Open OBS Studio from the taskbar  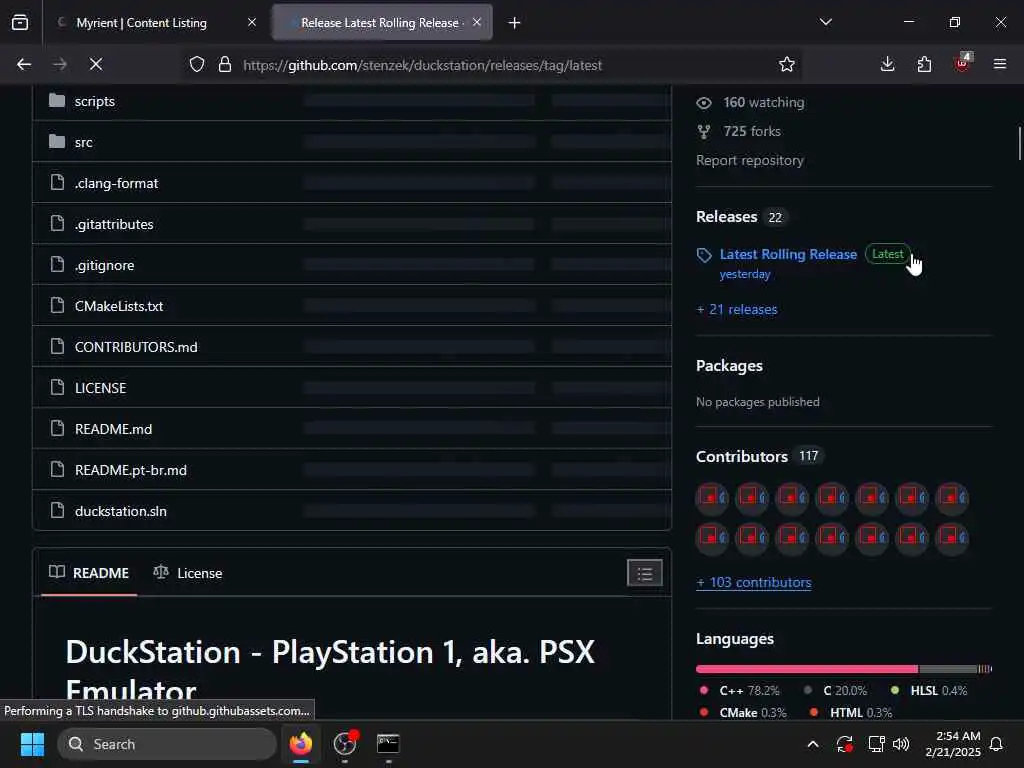[x=345, y=744]
